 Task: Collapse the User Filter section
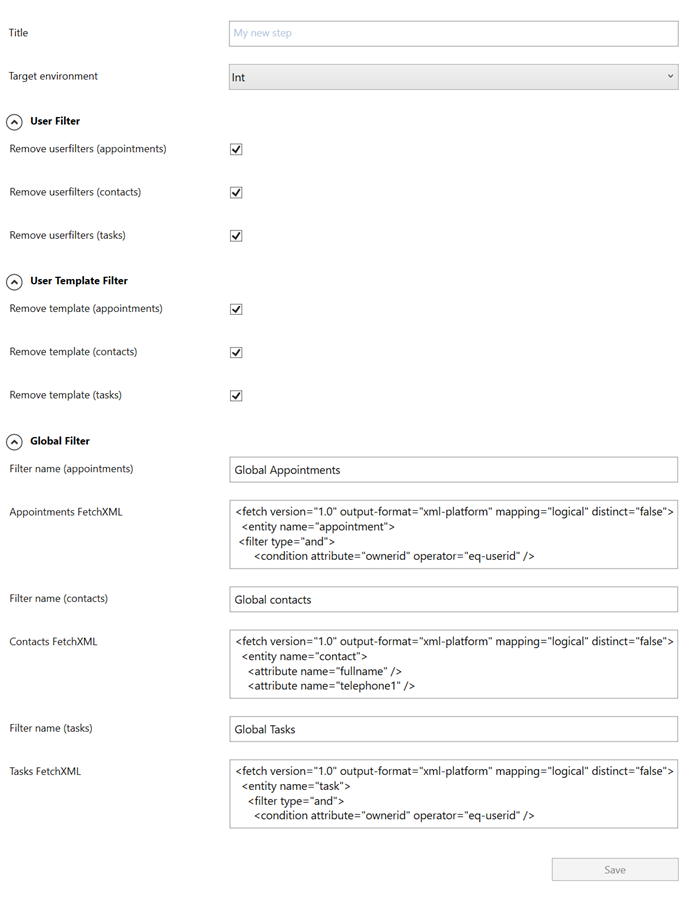(13, 121)
